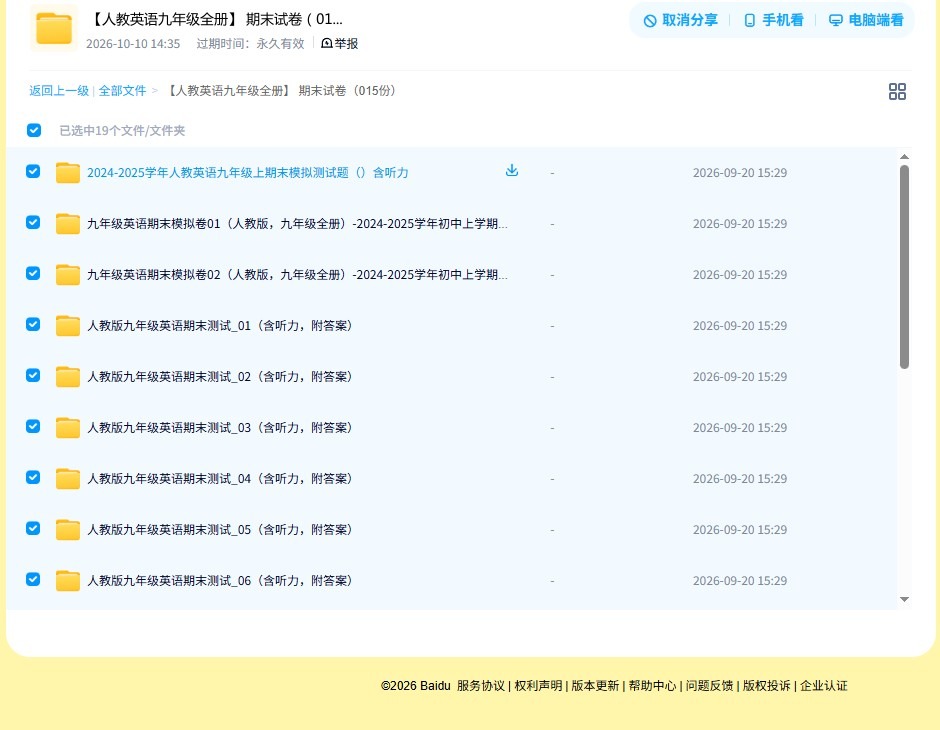Click 手机看 to view on phone
Screen dimensions: 940x730
point(773,20)
